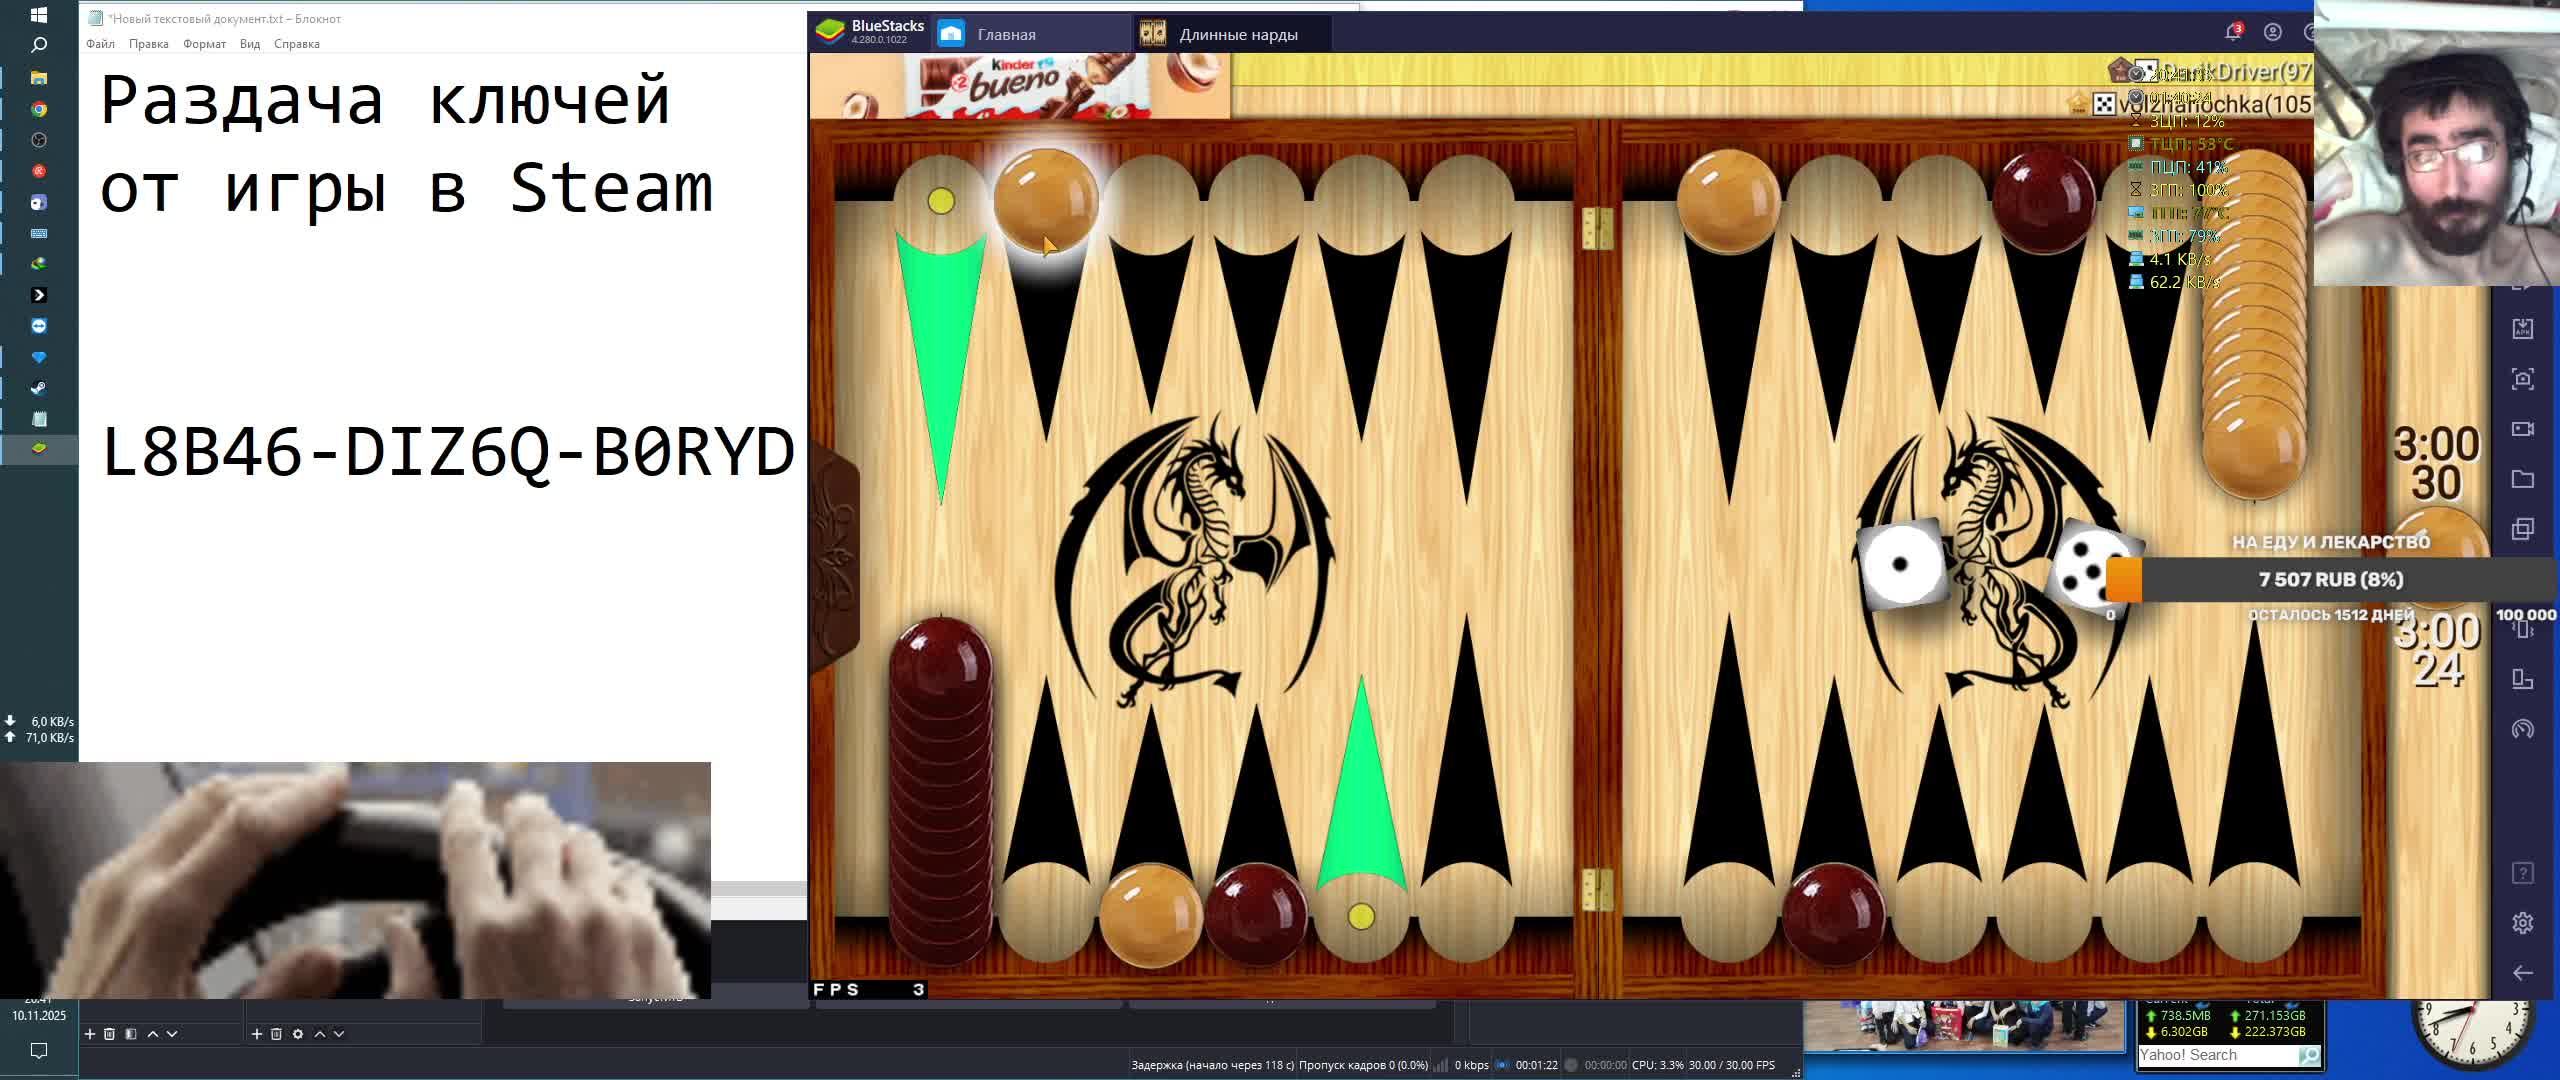Click the BlueStacks notification bell icon
Screen dimensions: 2560x1080
(x=2232, y=33)
